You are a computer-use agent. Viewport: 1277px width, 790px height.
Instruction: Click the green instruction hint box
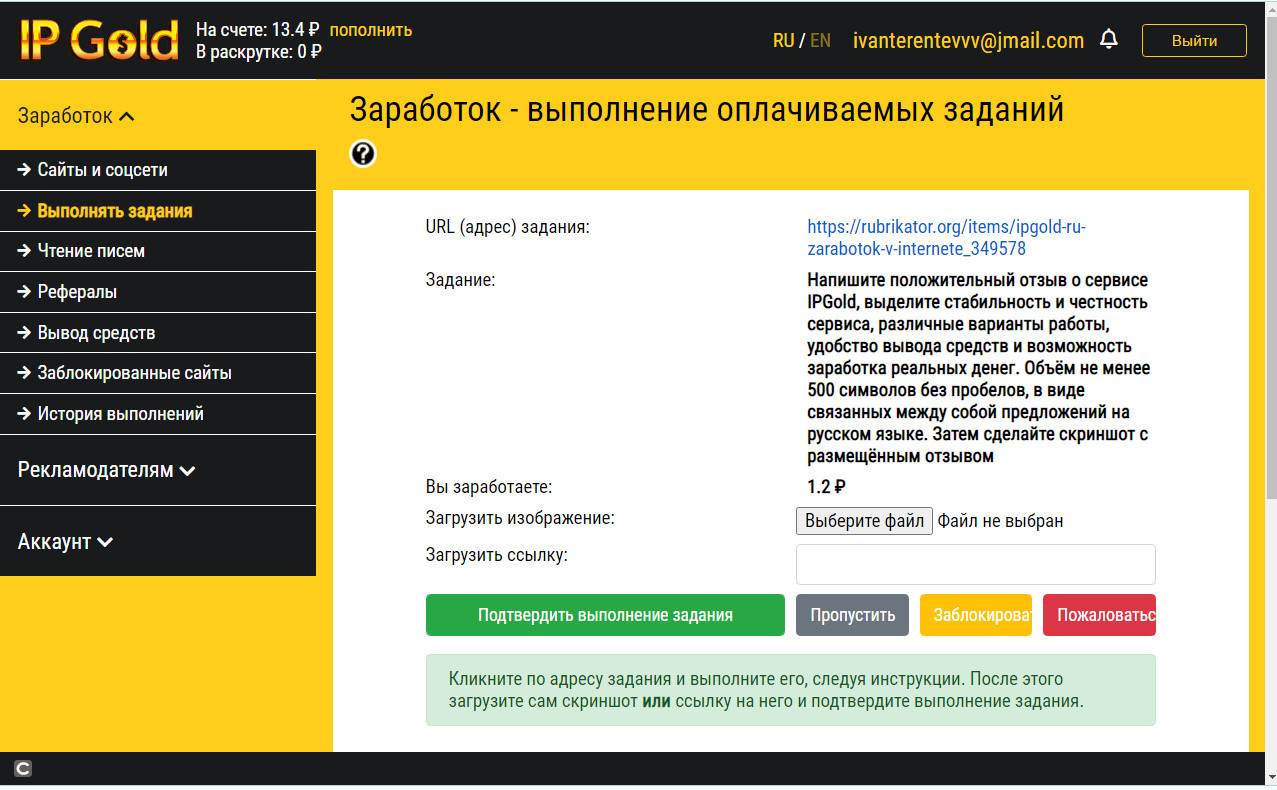tap(791, 690)
